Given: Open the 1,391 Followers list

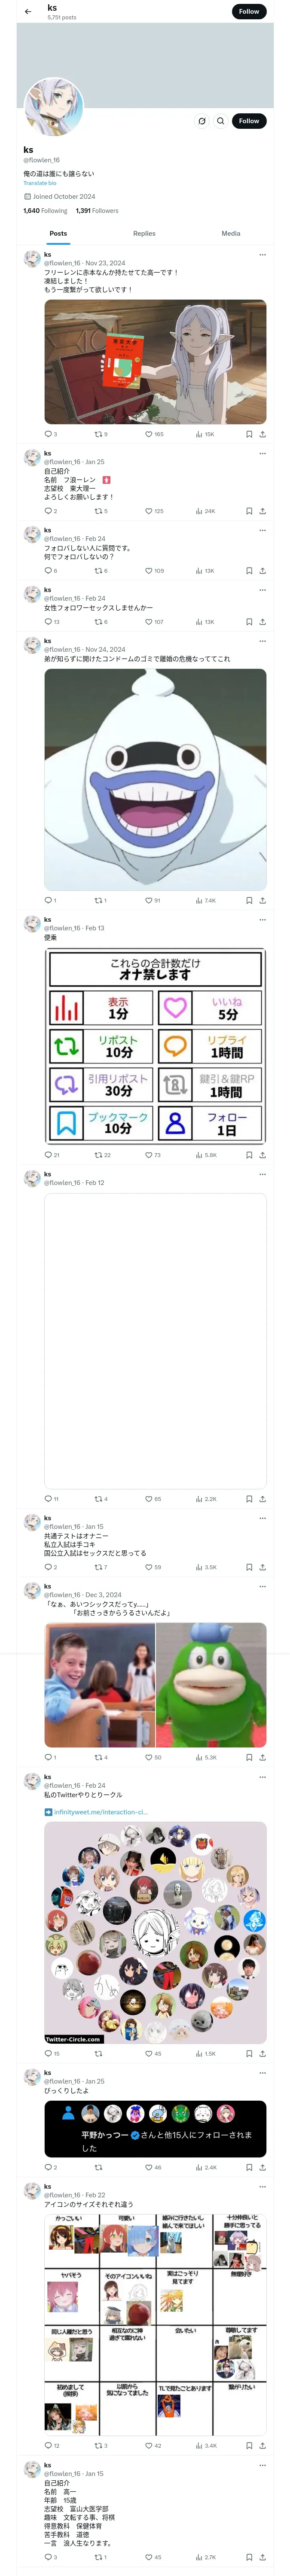Looking at the screenshot, I should click(x=97, y=211).
